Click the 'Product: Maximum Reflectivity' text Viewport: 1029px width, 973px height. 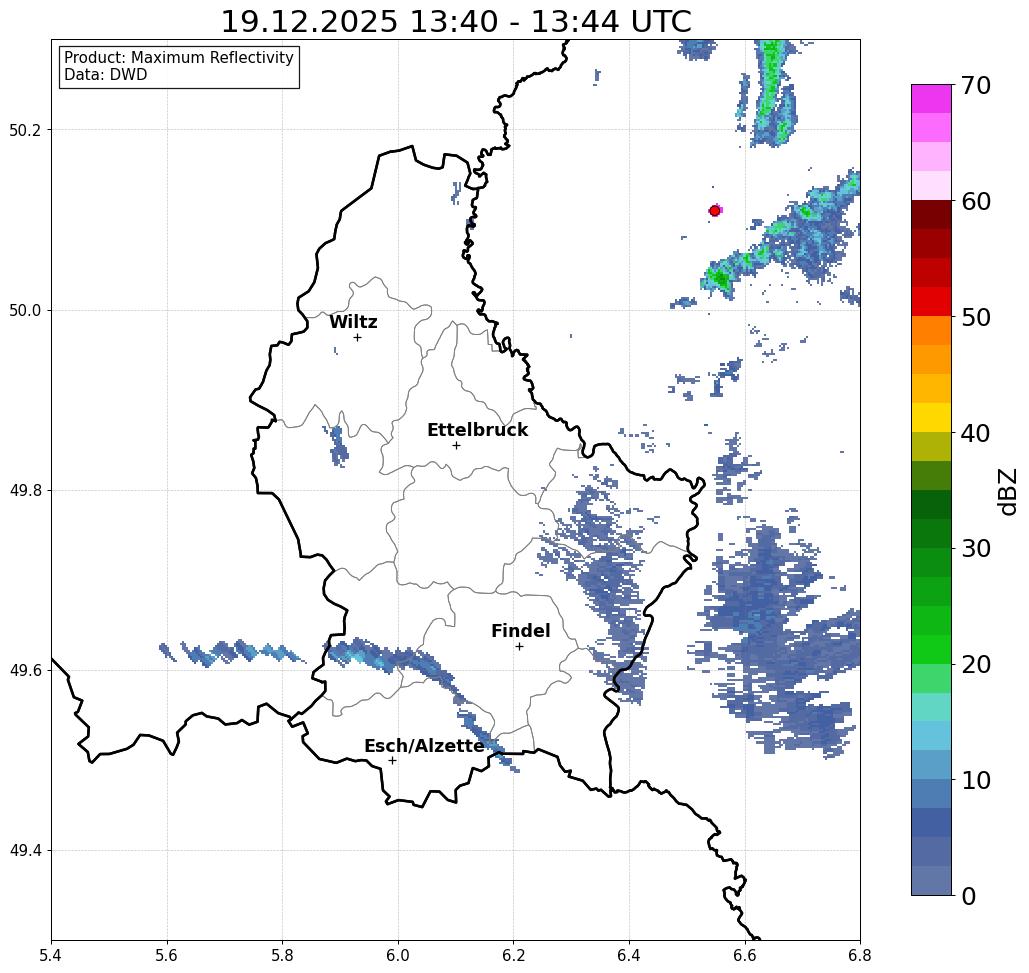point(178,58)
